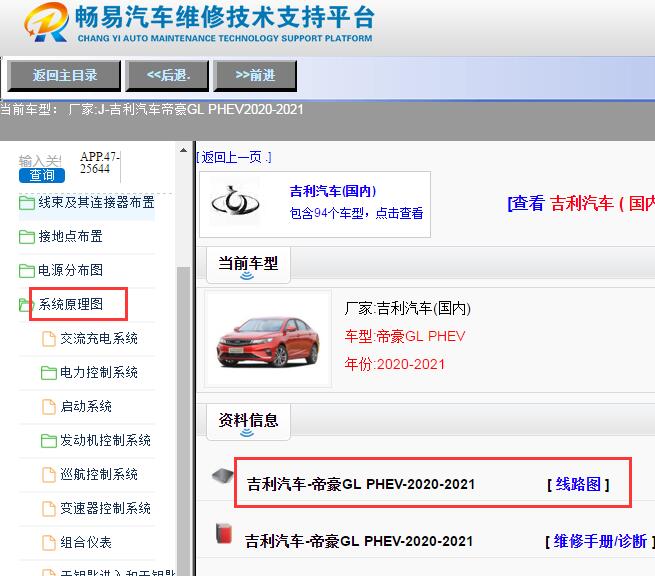Focus the keyword search input field
Image resolution: width=655 pixels, height=576 pixels.
coord(41,161)
